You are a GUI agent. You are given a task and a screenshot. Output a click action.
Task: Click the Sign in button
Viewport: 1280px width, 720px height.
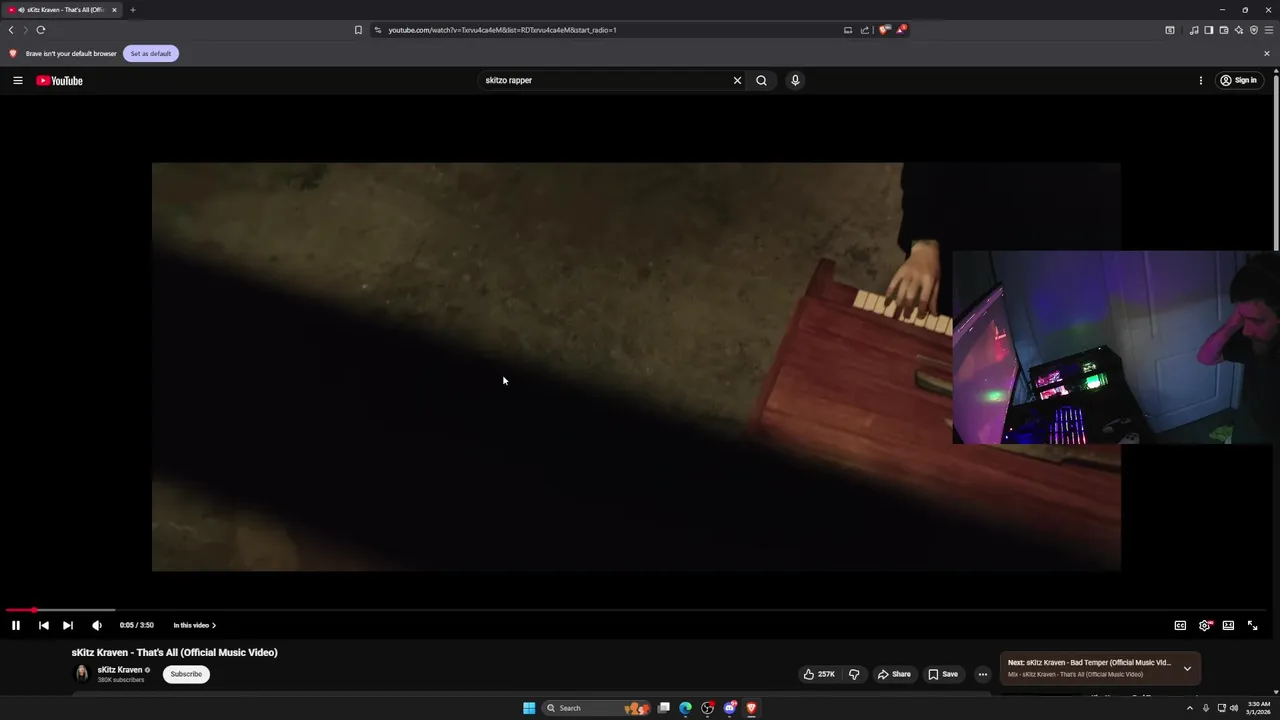[1238, 80]
